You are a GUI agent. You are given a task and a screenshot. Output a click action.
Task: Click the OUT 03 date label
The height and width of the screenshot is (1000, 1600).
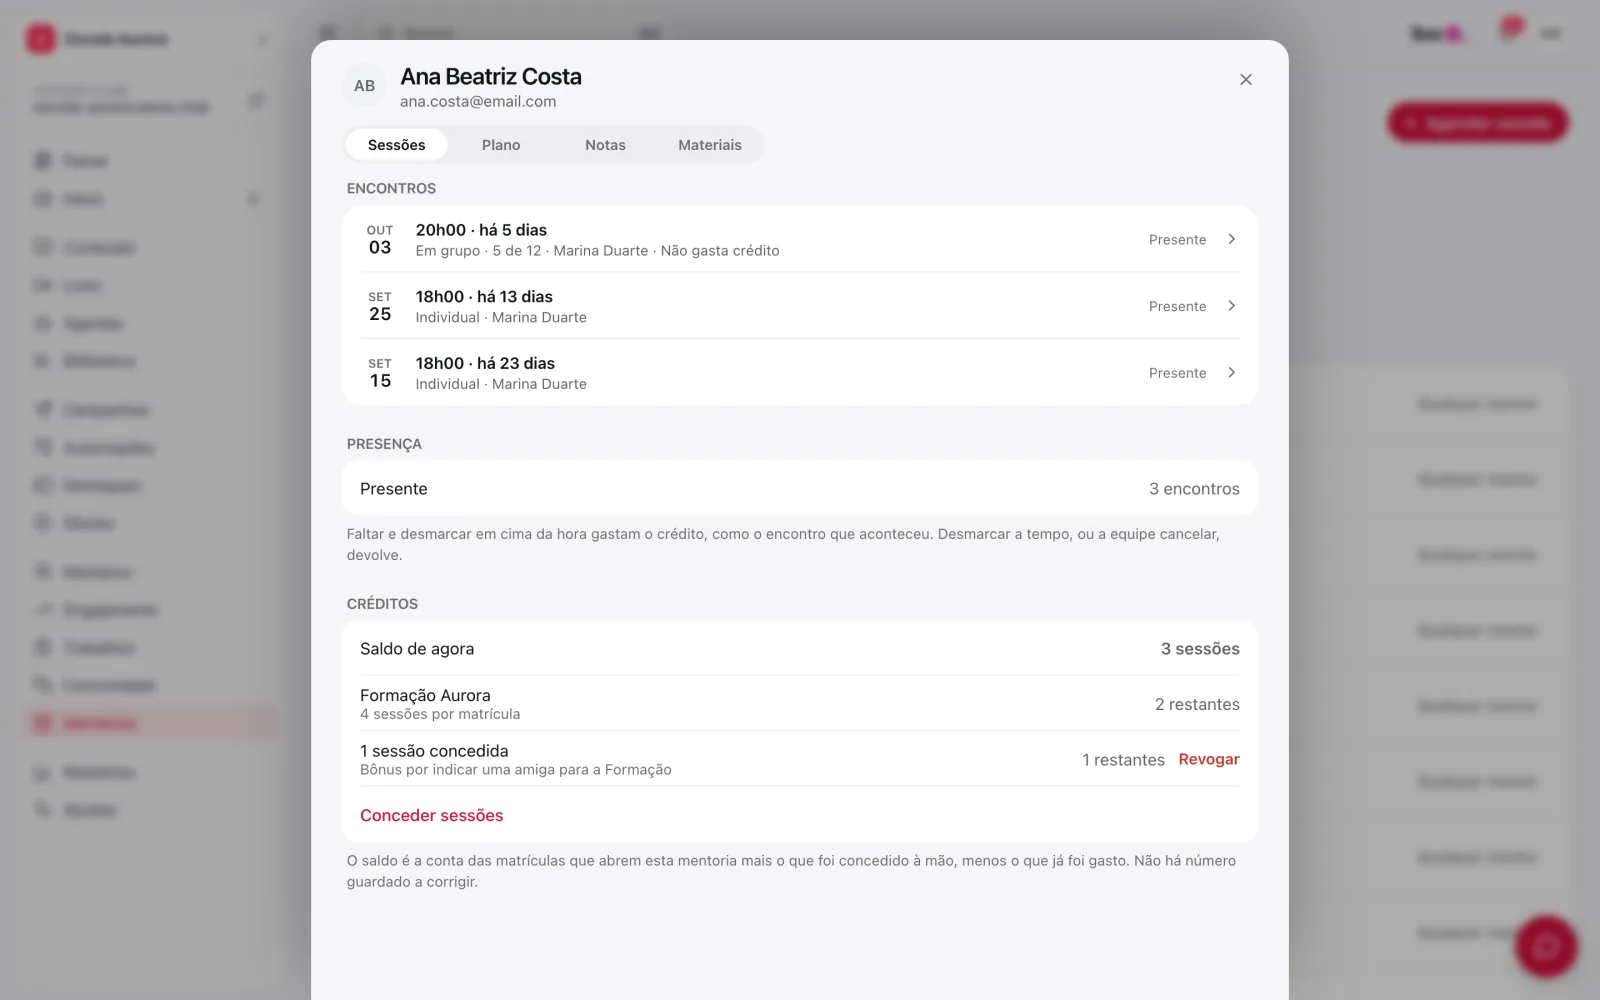tap(380, 240)
